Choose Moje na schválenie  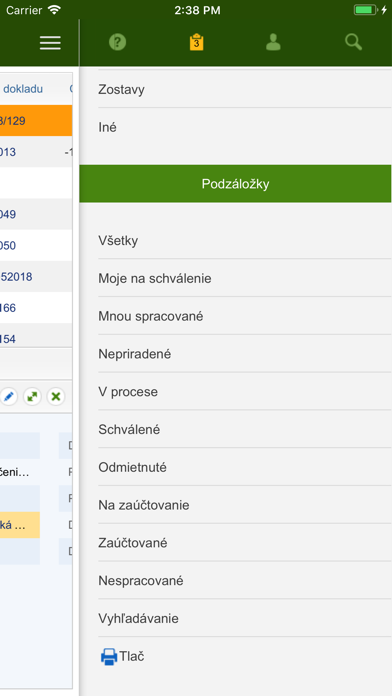(x=244, y=278)
